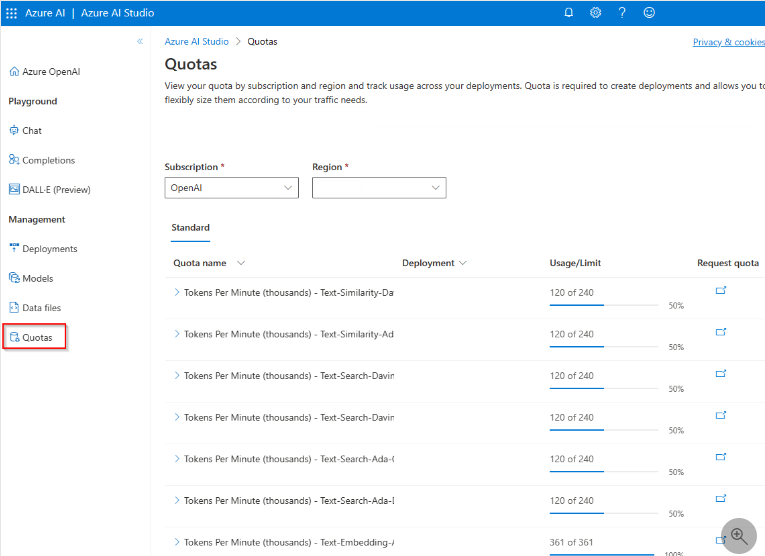Viewport: 765px width, 556px height.
Task: Open the Subscription dropdown
Action: click(x=232, y=188)
